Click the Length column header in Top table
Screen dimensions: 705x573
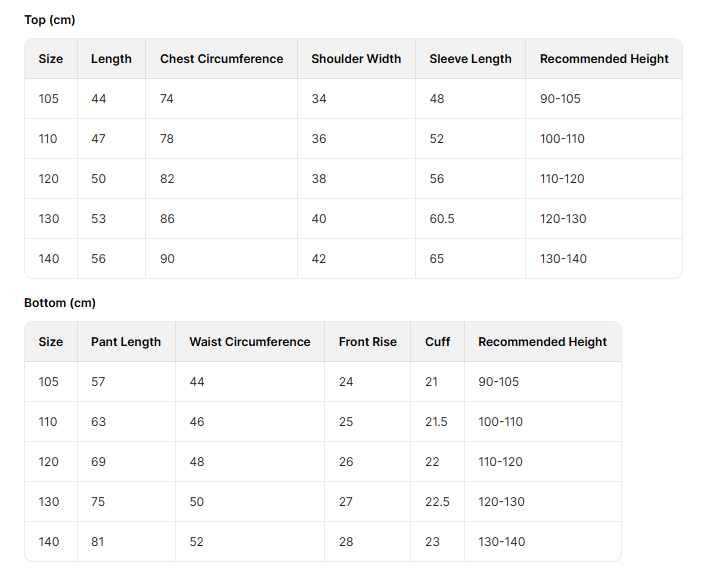(111, 59)
